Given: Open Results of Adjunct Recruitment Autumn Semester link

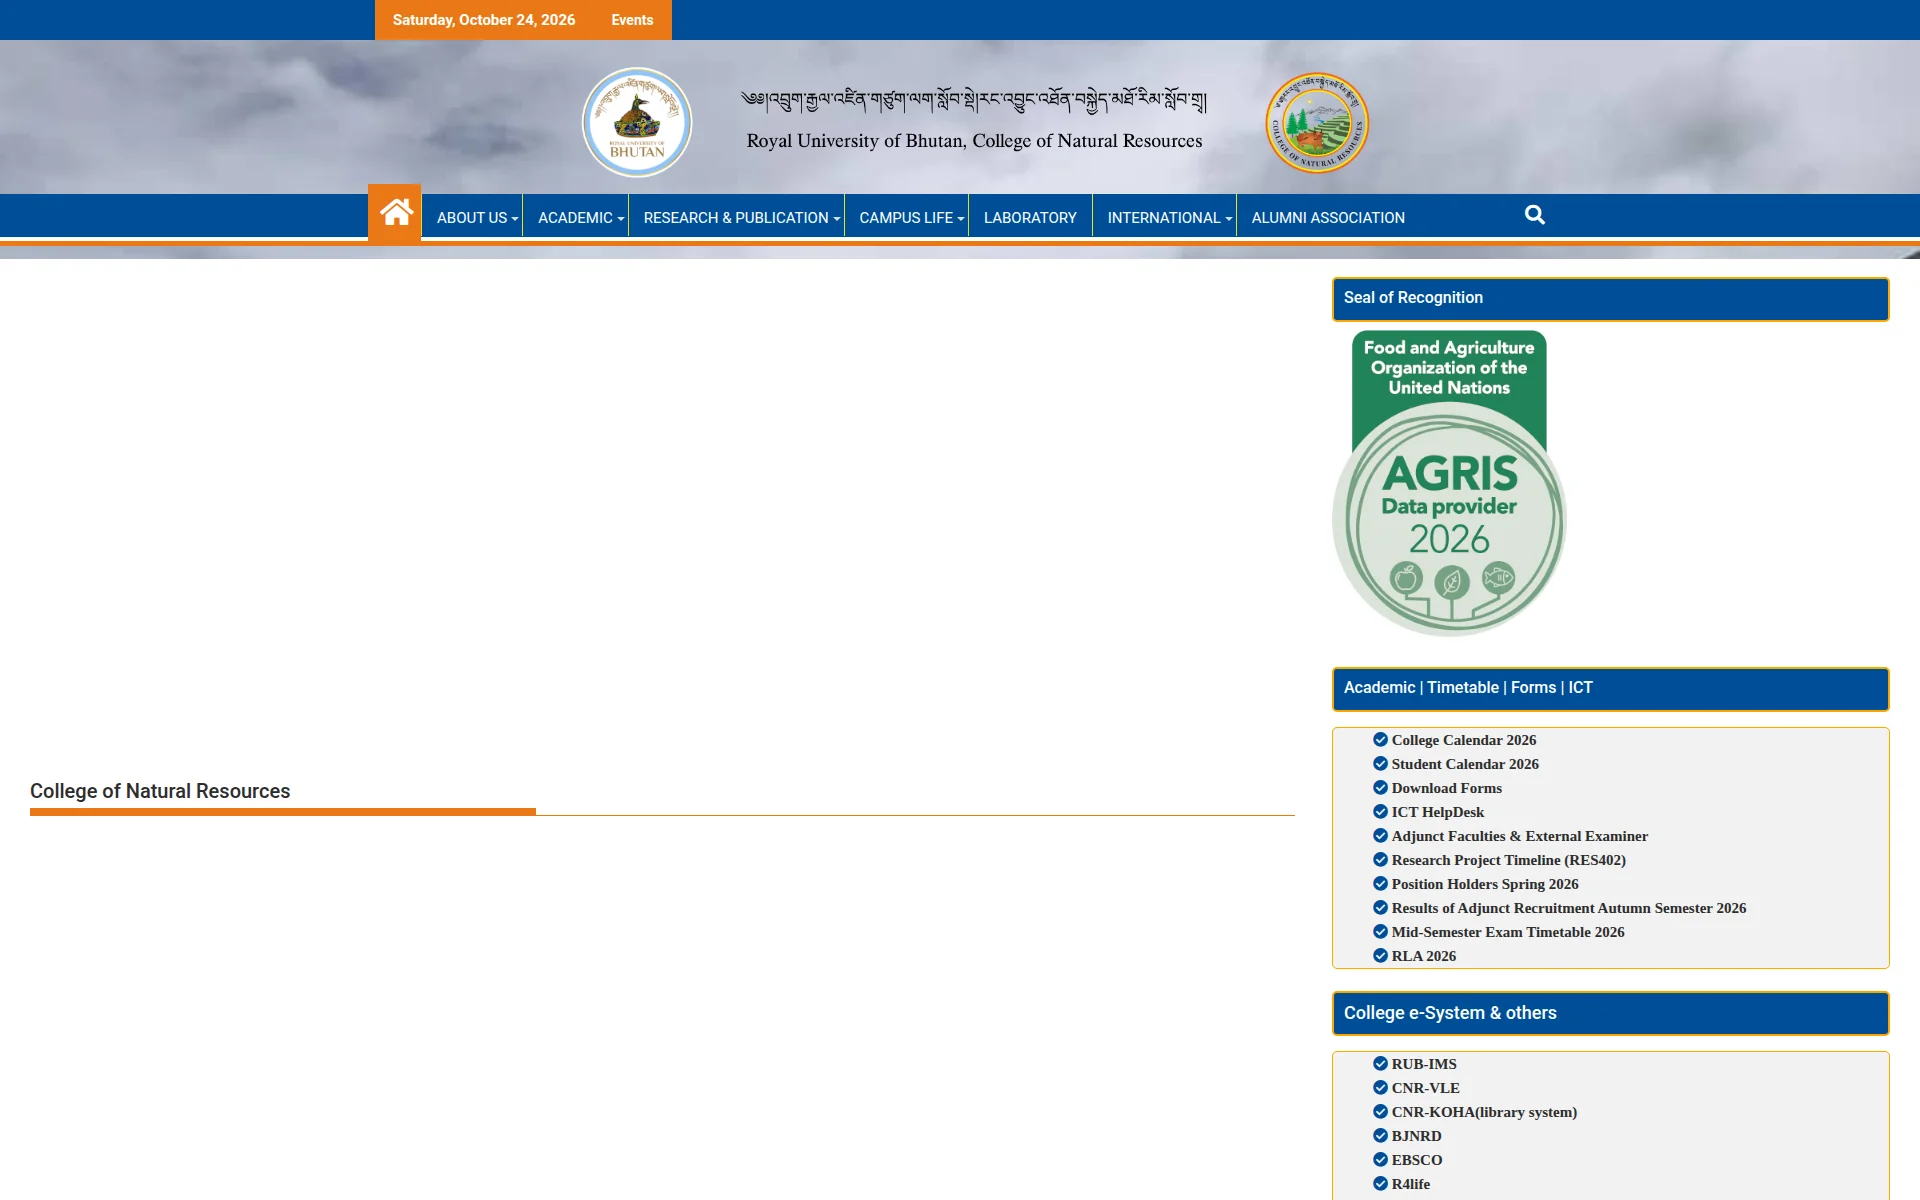Looking at the screenshot, I should [x=1569, y=908].
